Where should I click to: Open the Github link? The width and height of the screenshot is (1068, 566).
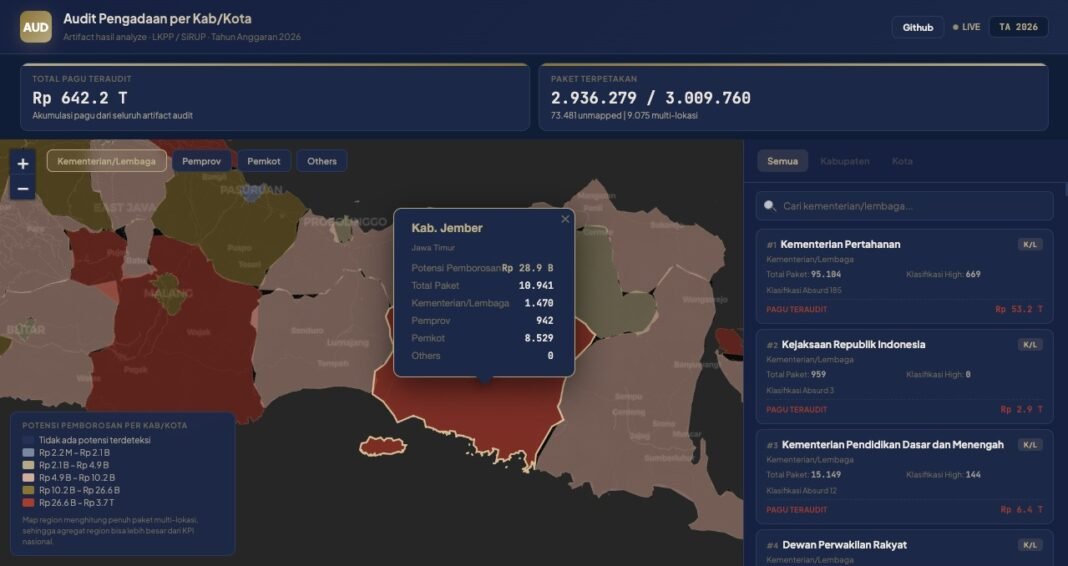[x=917, y=27]
